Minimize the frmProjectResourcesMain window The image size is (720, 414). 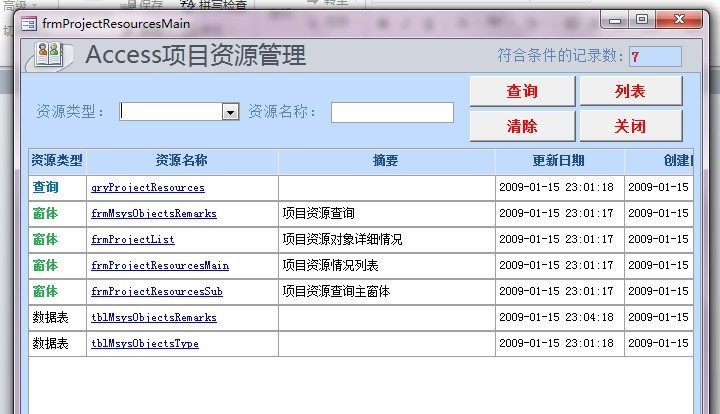point(615,20)
